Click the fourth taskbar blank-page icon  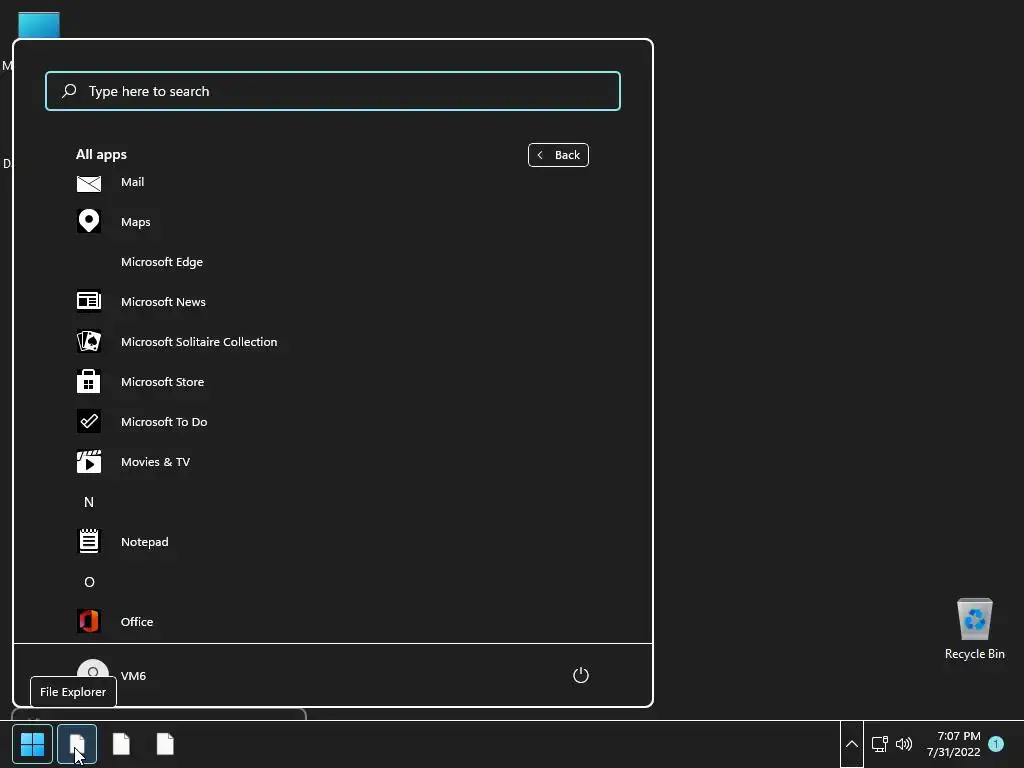coord(165,744)
